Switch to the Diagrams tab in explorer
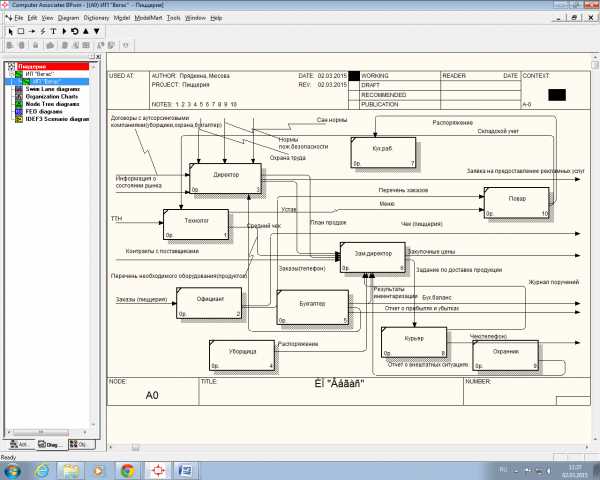 pos(50,443)
